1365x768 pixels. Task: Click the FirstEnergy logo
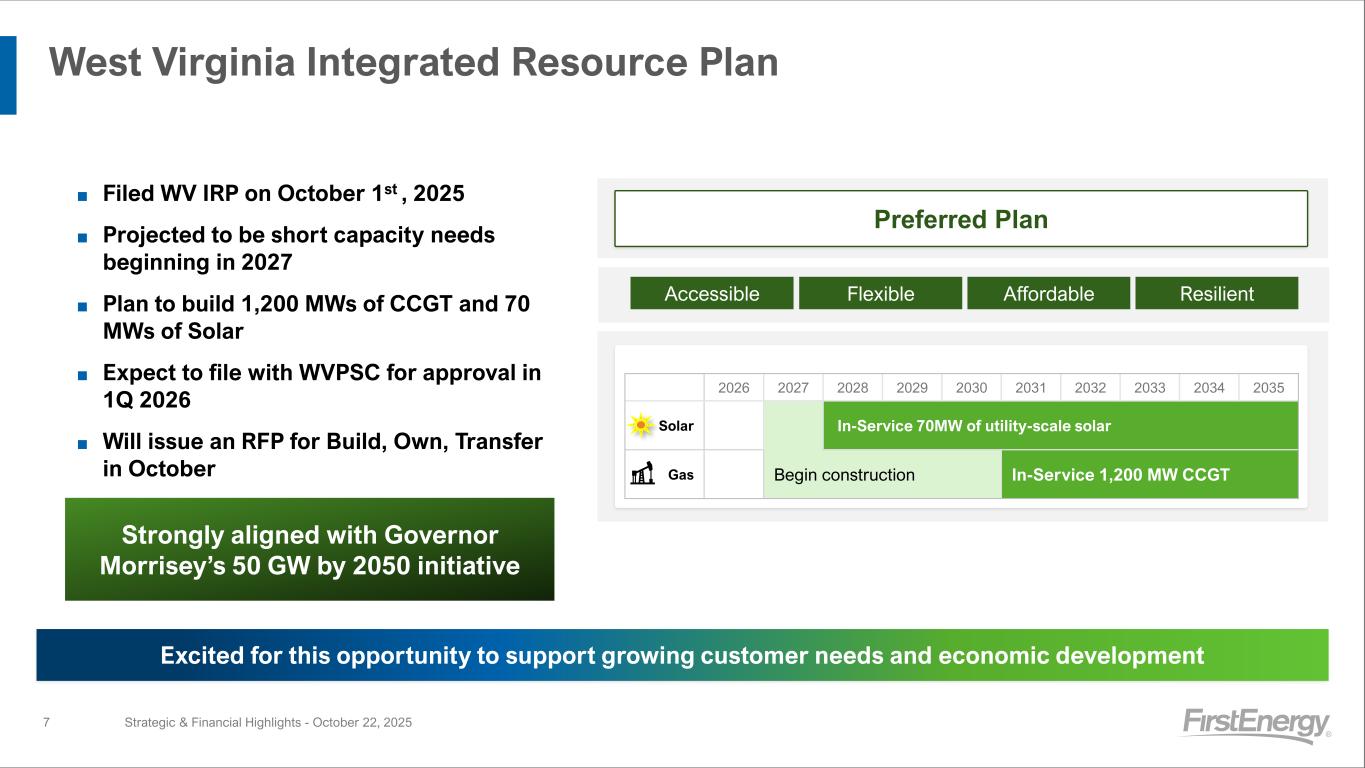click(x=1256, y=725)
